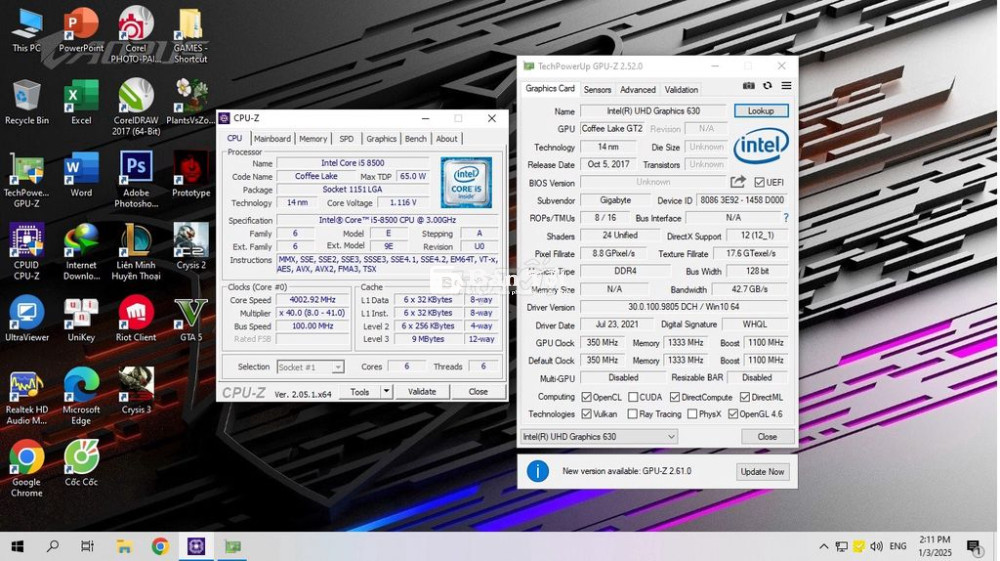Screen dimensions: 1000x561
Task: Switch to SPD tab in CPU-Z
Action: 346,138
